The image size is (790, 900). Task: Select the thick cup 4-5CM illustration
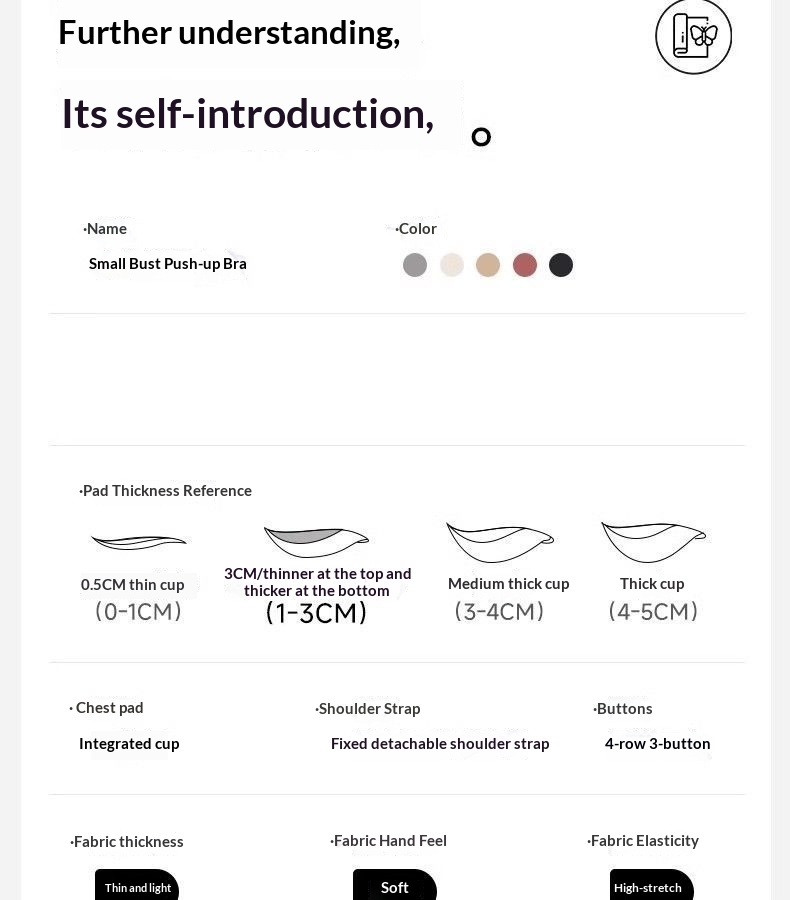pyautogui.click(x=653, y=542)
